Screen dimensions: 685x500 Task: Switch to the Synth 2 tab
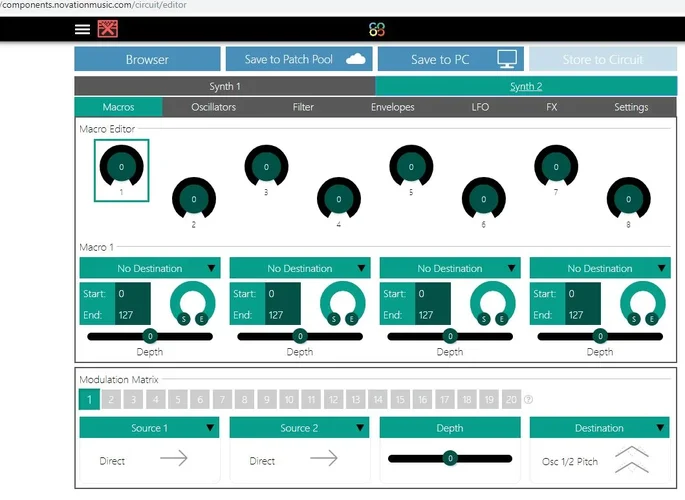tap(526, 86)
